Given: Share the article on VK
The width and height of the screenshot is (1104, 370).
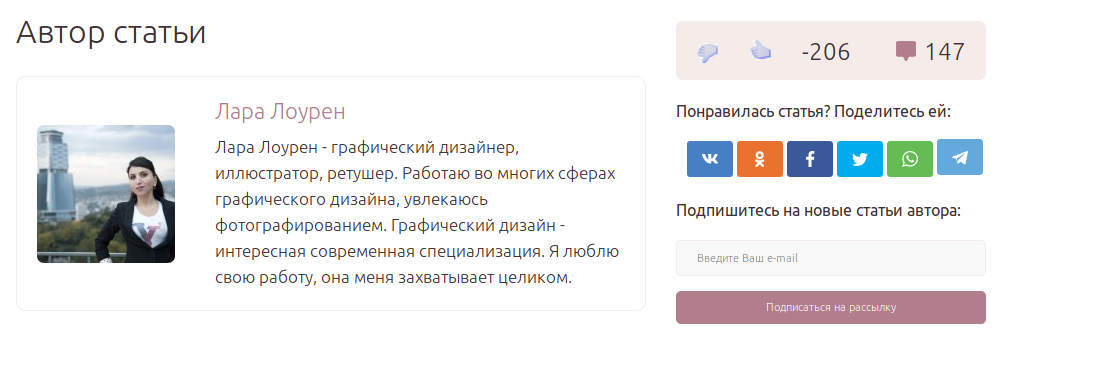Looking at the screenshot, I should click(x=710, y=159).
